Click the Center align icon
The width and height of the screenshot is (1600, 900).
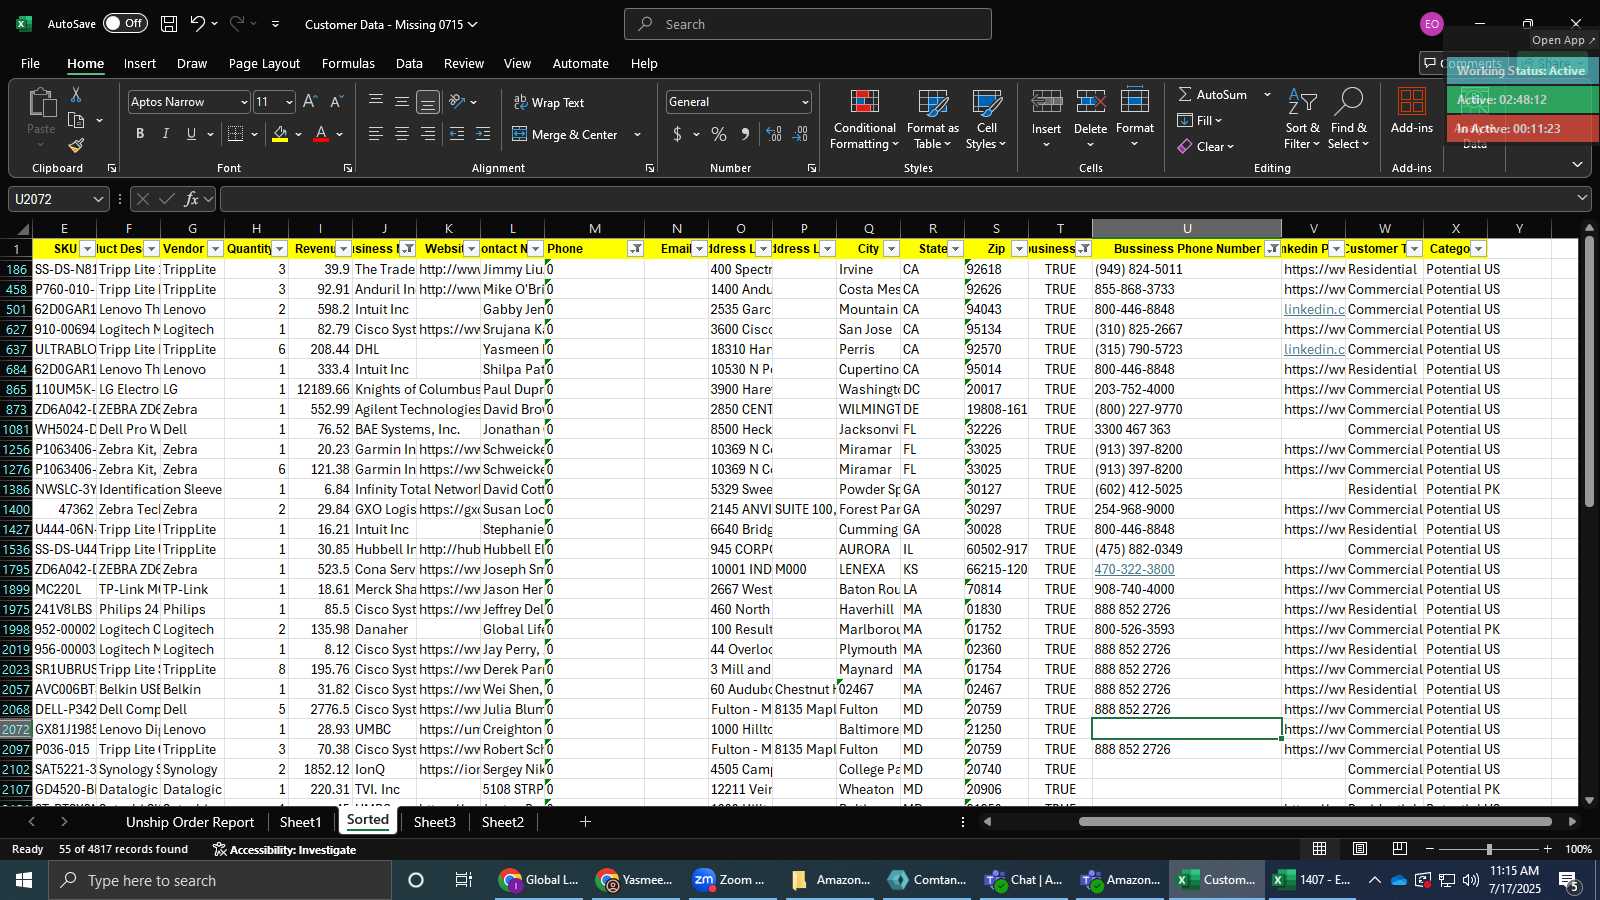[x=402, y=134]
